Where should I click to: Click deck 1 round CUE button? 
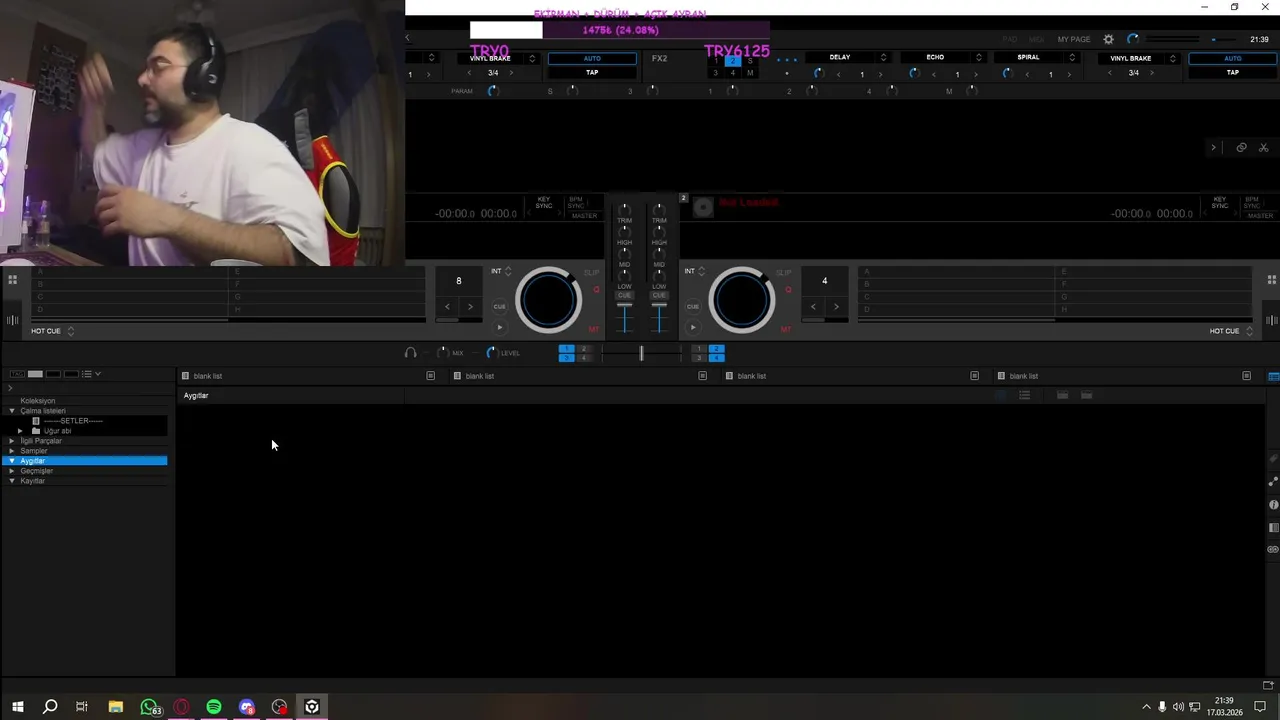[500, 306]
